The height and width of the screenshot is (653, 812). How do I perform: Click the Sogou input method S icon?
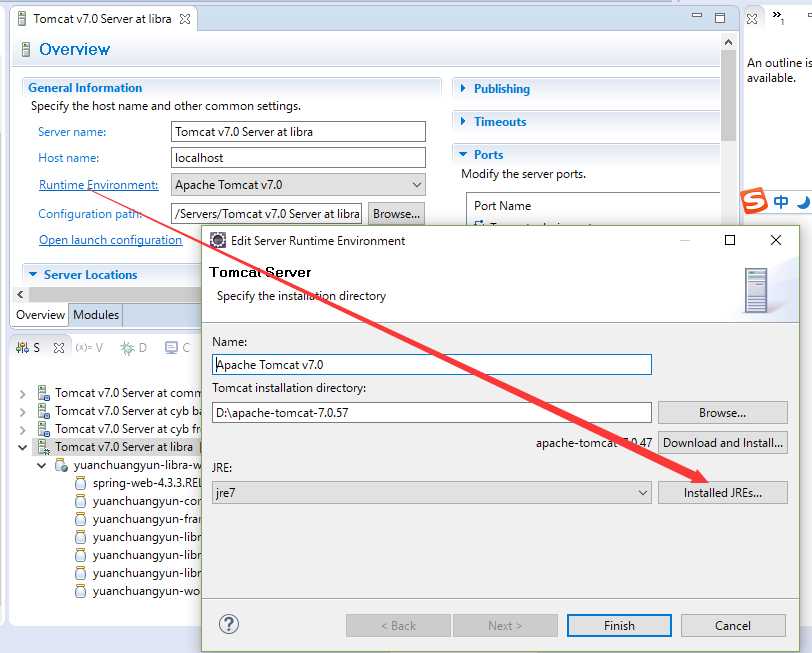[753, 200]
